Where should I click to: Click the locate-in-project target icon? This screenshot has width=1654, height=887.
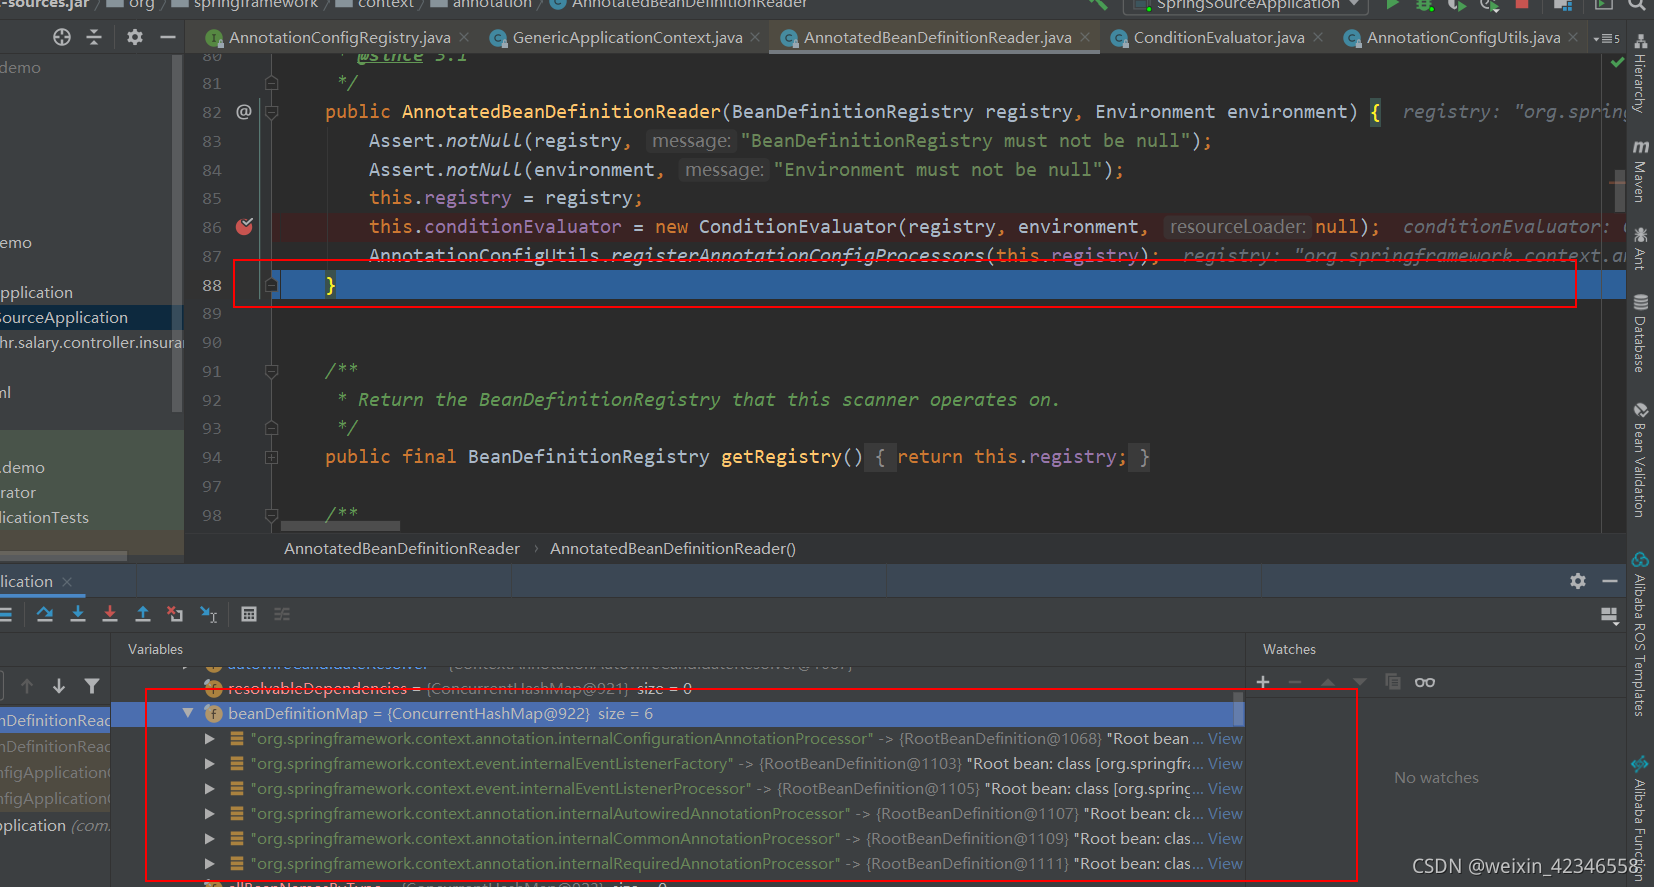tap(62, 37)
